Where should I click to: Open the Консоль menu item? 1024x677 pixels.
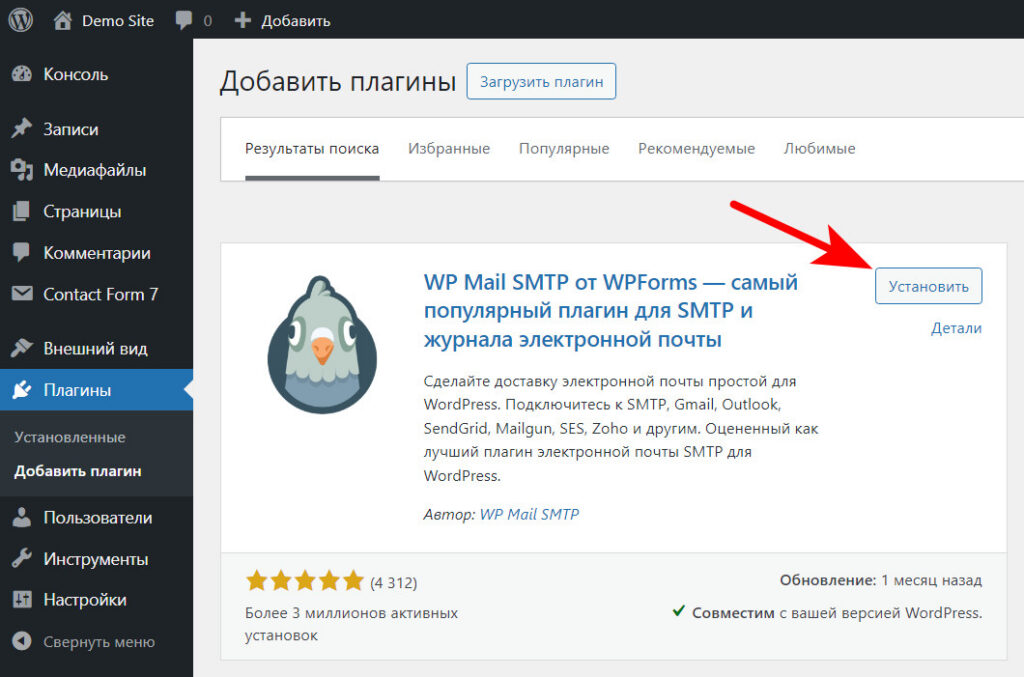pos(97,74)
